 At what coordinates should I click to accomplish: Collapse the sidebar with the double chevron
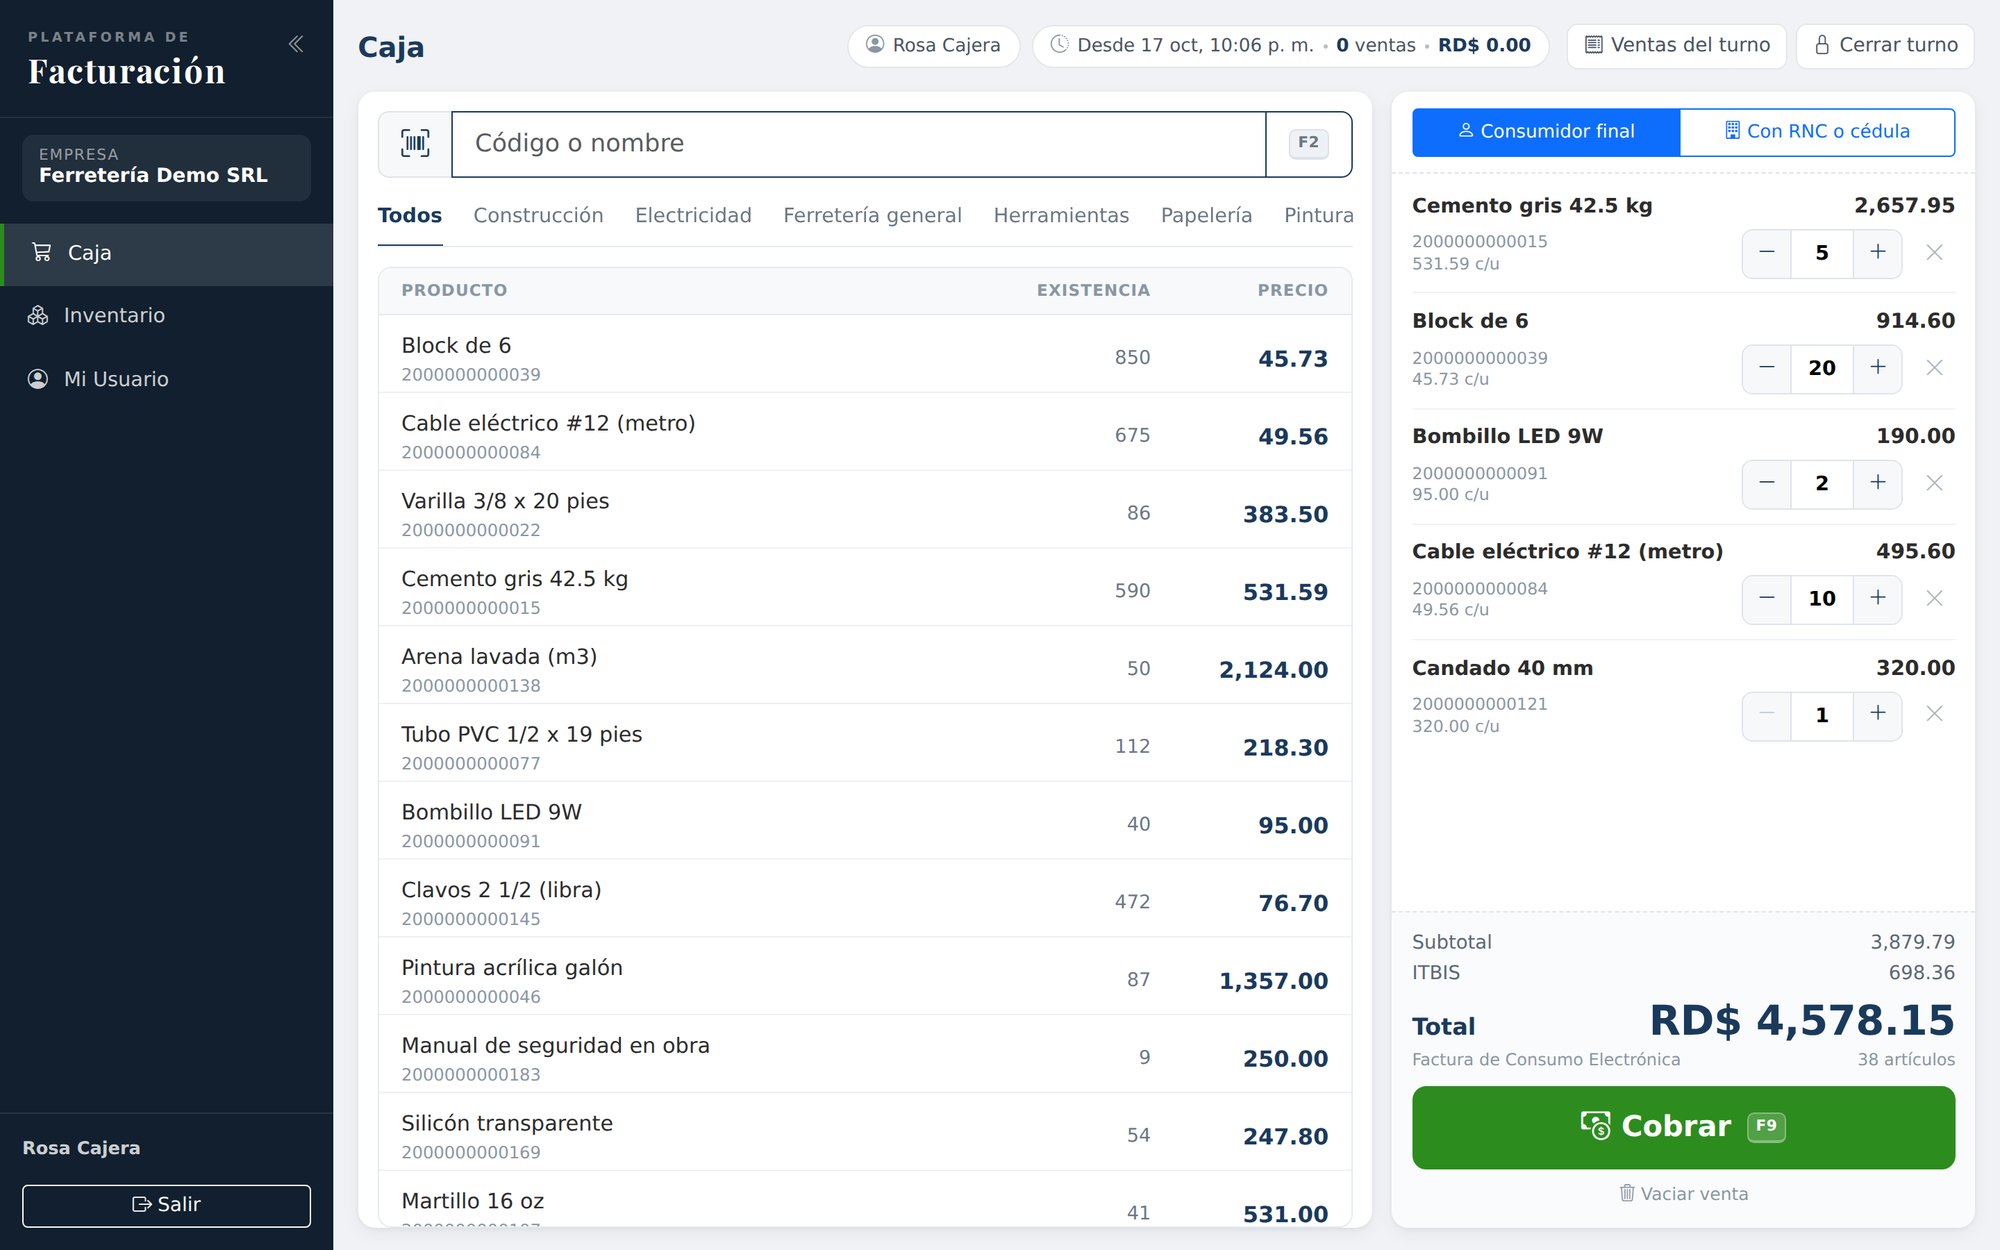point(296,44)
